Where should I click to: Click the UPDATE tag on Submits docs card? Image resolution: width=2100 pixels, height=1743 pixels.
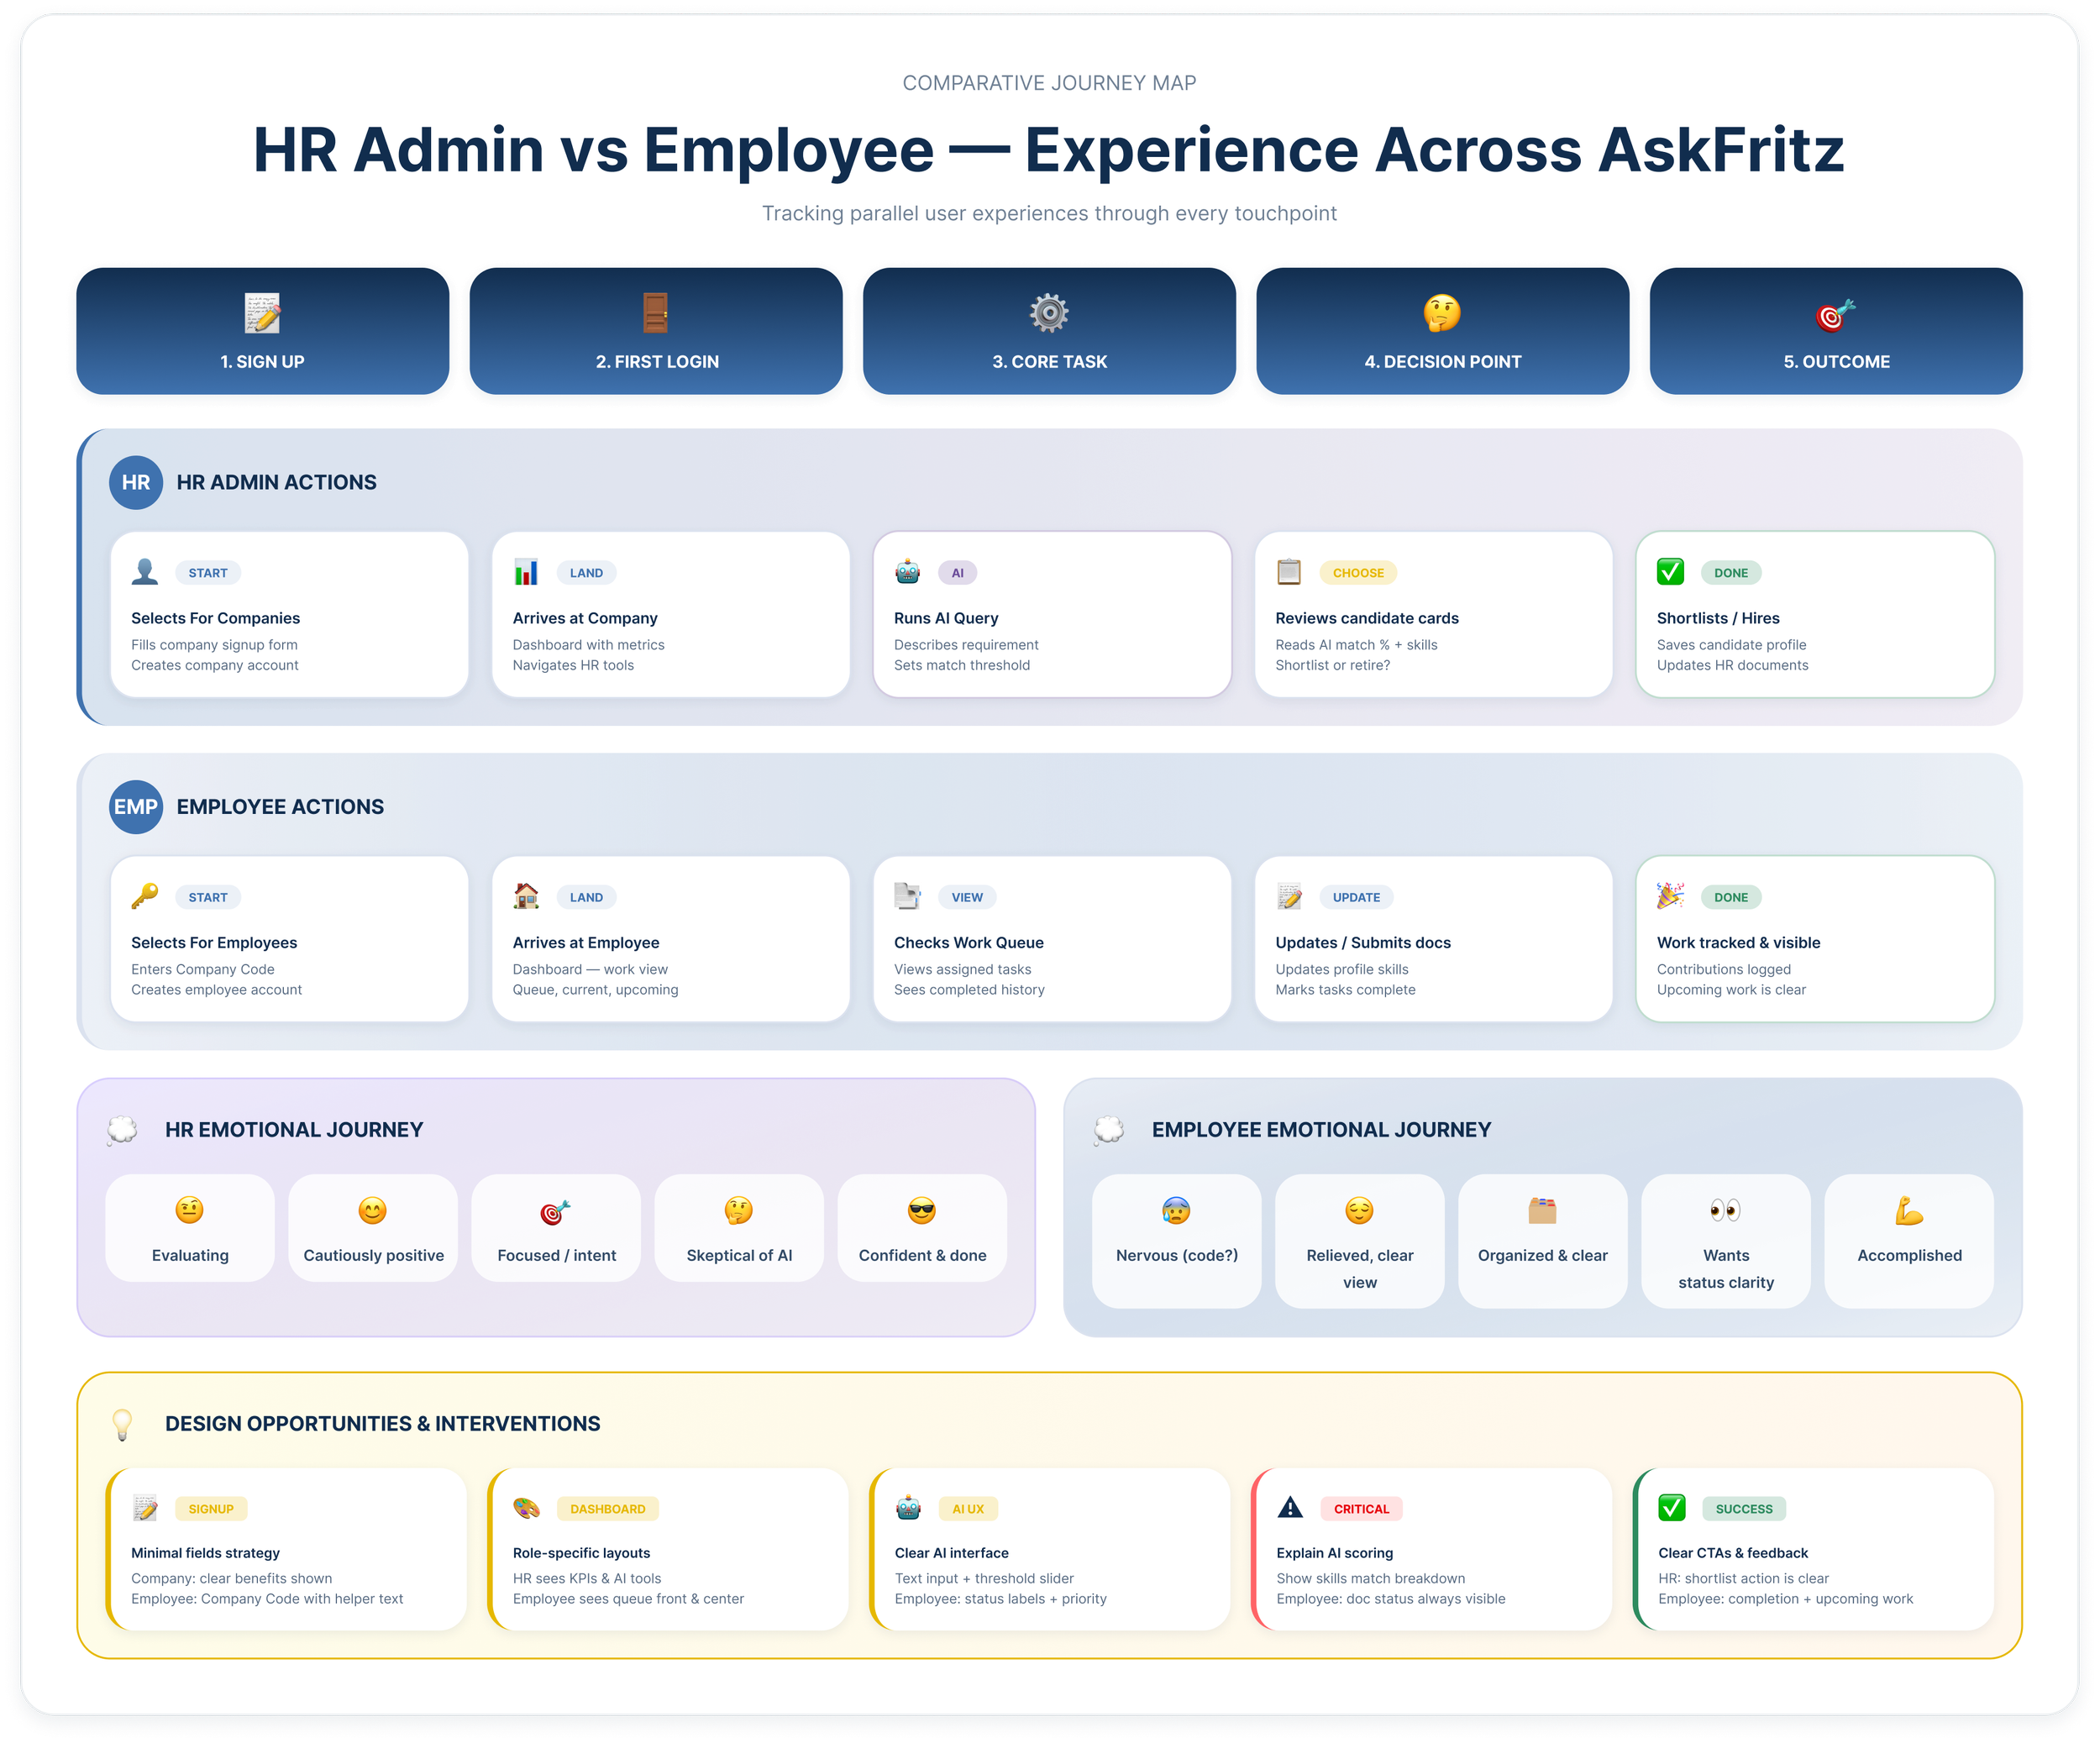[1356, 897]
